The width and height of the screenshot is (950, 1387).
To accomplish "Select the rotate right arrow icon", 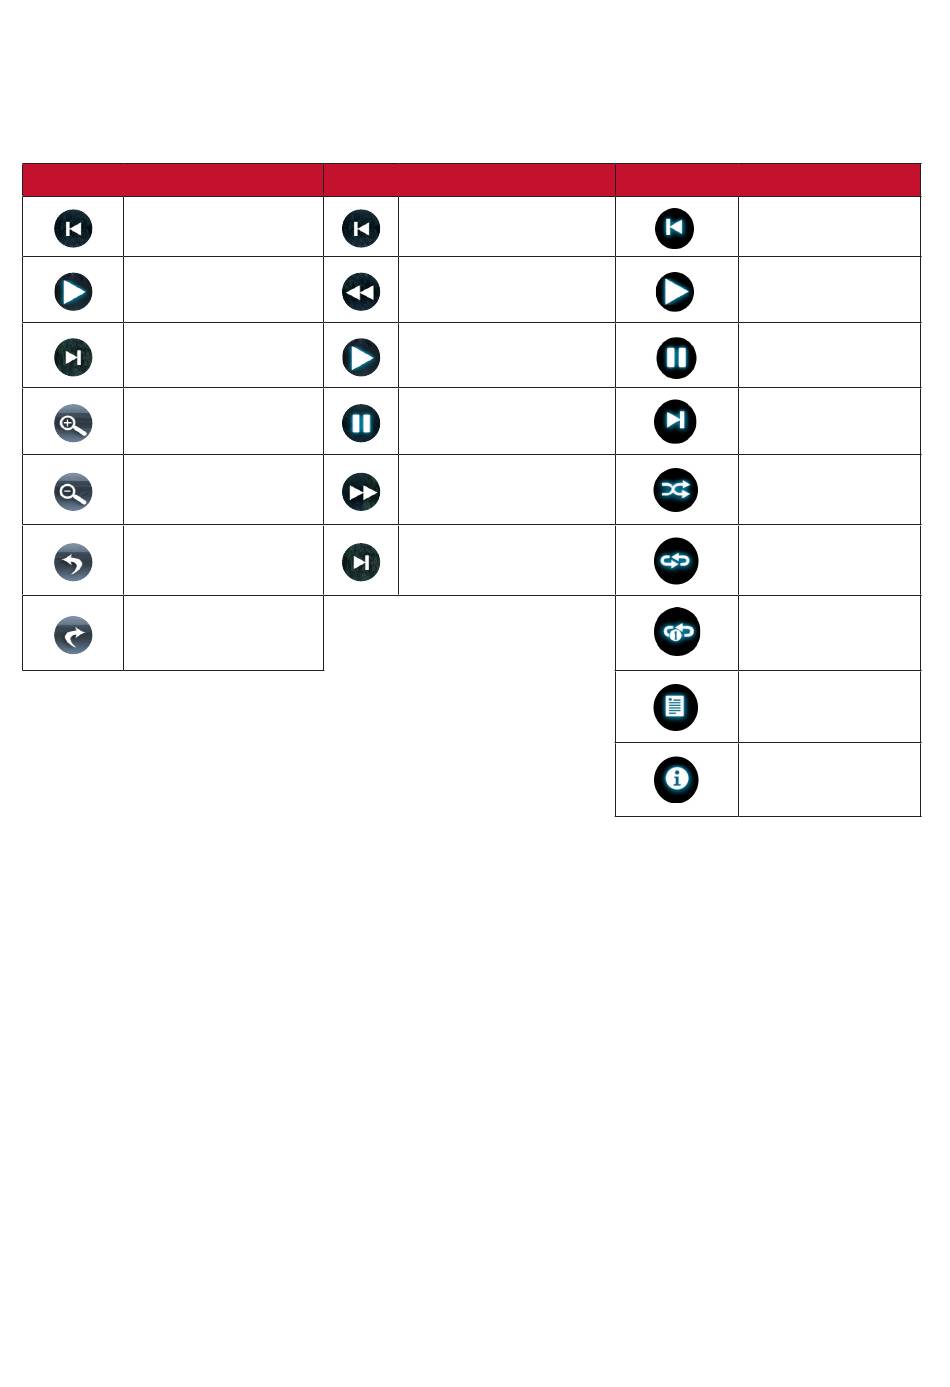I will pyautogui.click(x=73, y=635).
